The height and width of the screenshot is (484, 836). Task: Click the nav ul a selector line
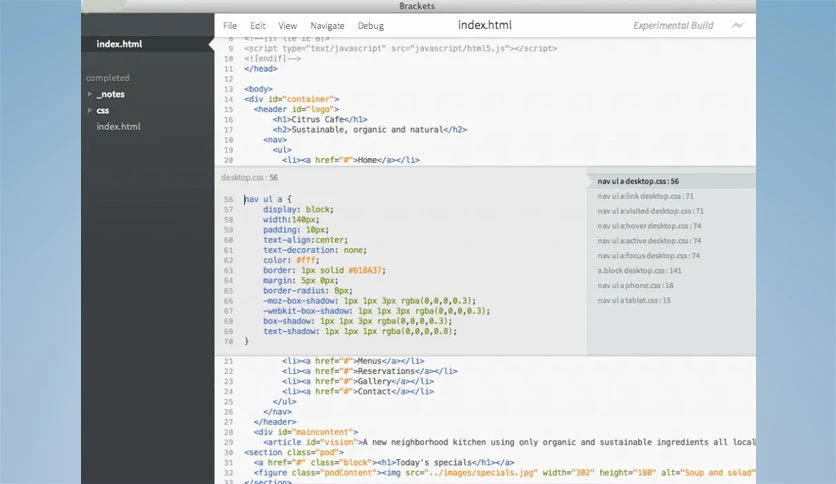[268, 199]
